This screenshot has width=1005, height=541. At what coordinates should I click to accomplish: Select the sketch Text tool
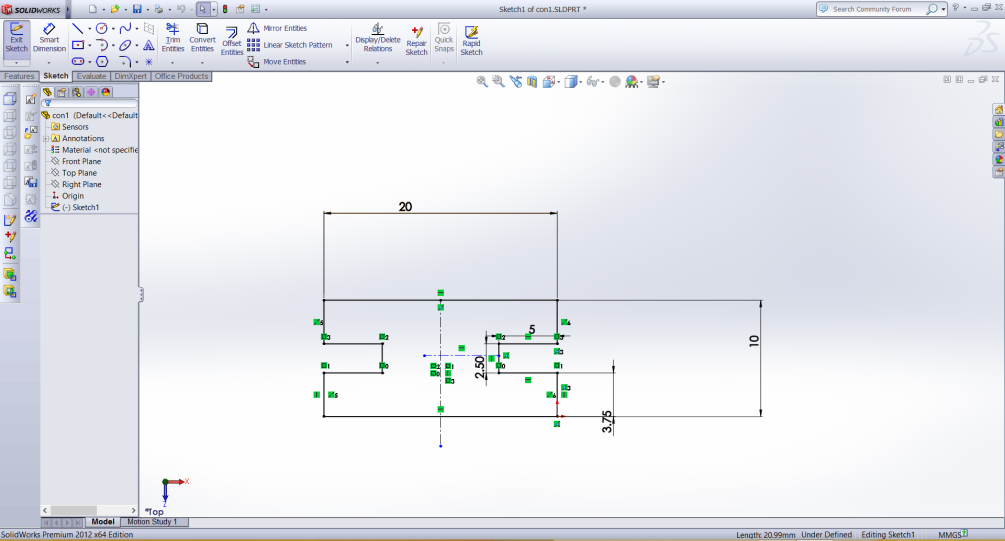click(x=149, y=45)
